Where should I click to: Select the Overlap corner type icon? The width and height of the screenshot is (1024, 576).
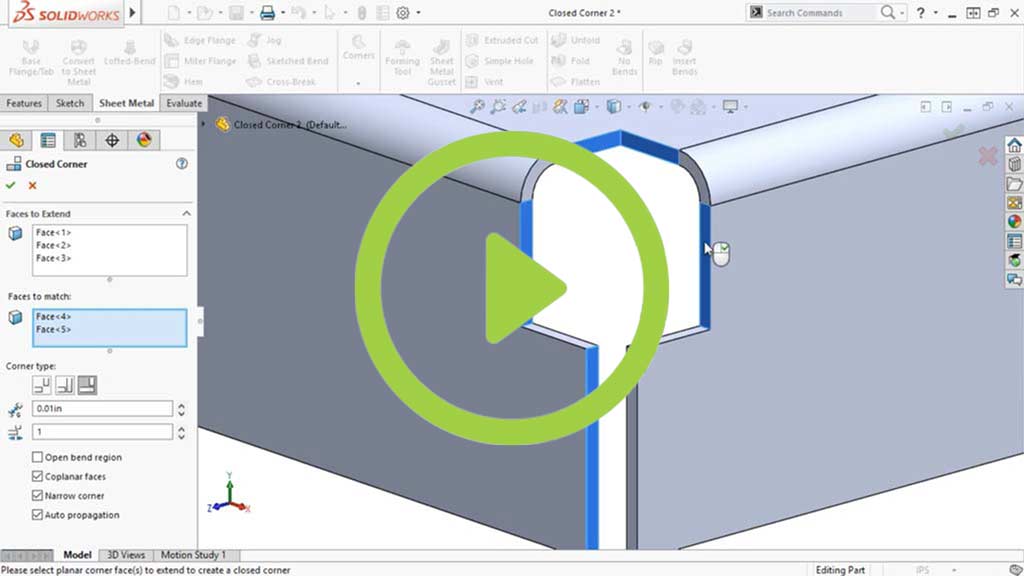point(64,385)
